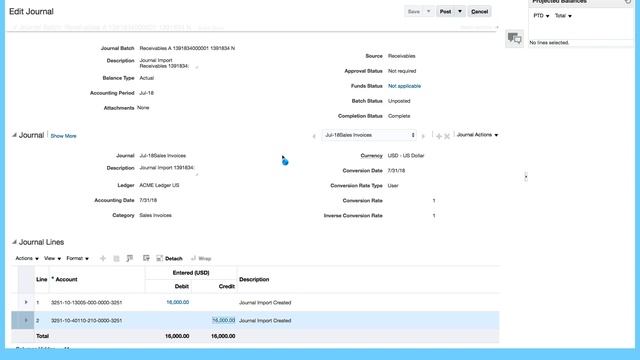This screenshot has width=640, height=360.
Task: Click the 16,000.00 credit amount on line 2
Action: [223, 320]
